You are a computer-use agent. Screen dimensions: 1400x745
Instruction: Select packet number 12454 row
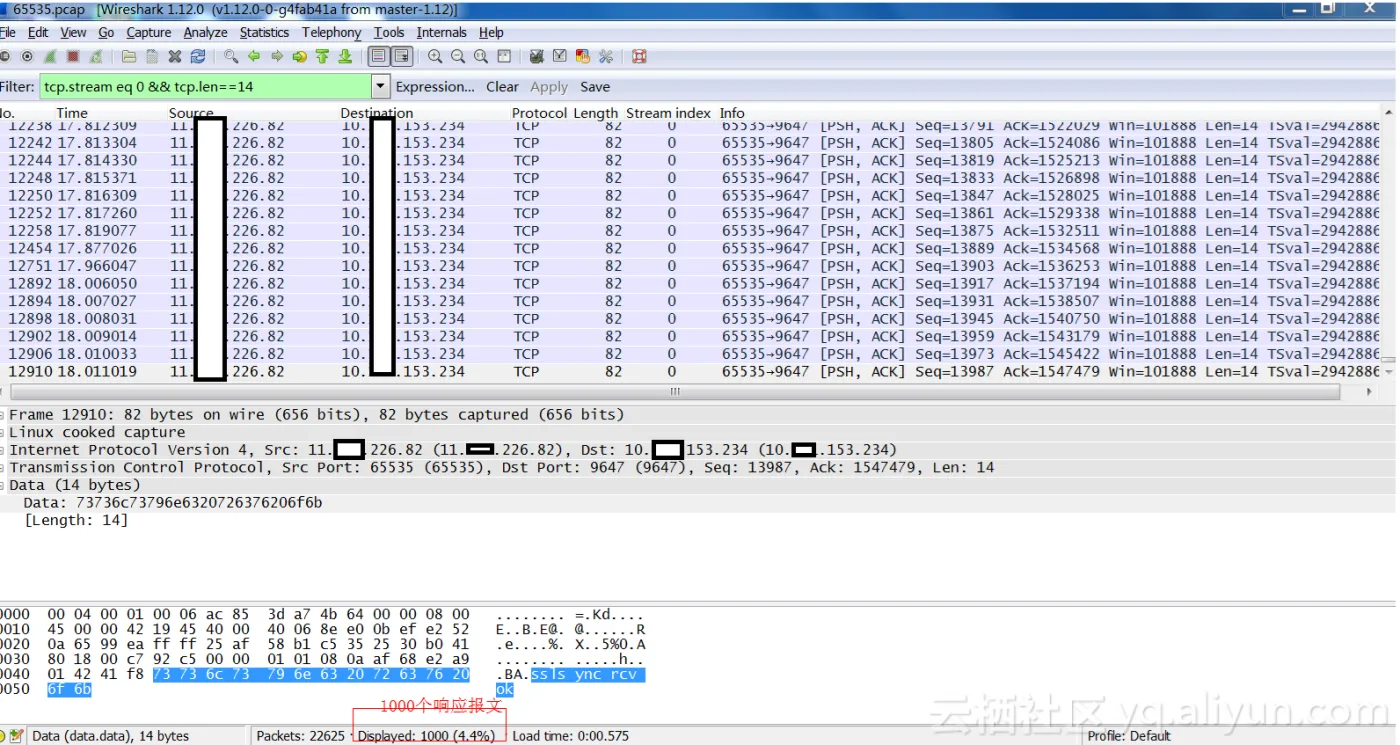[690, 248]
